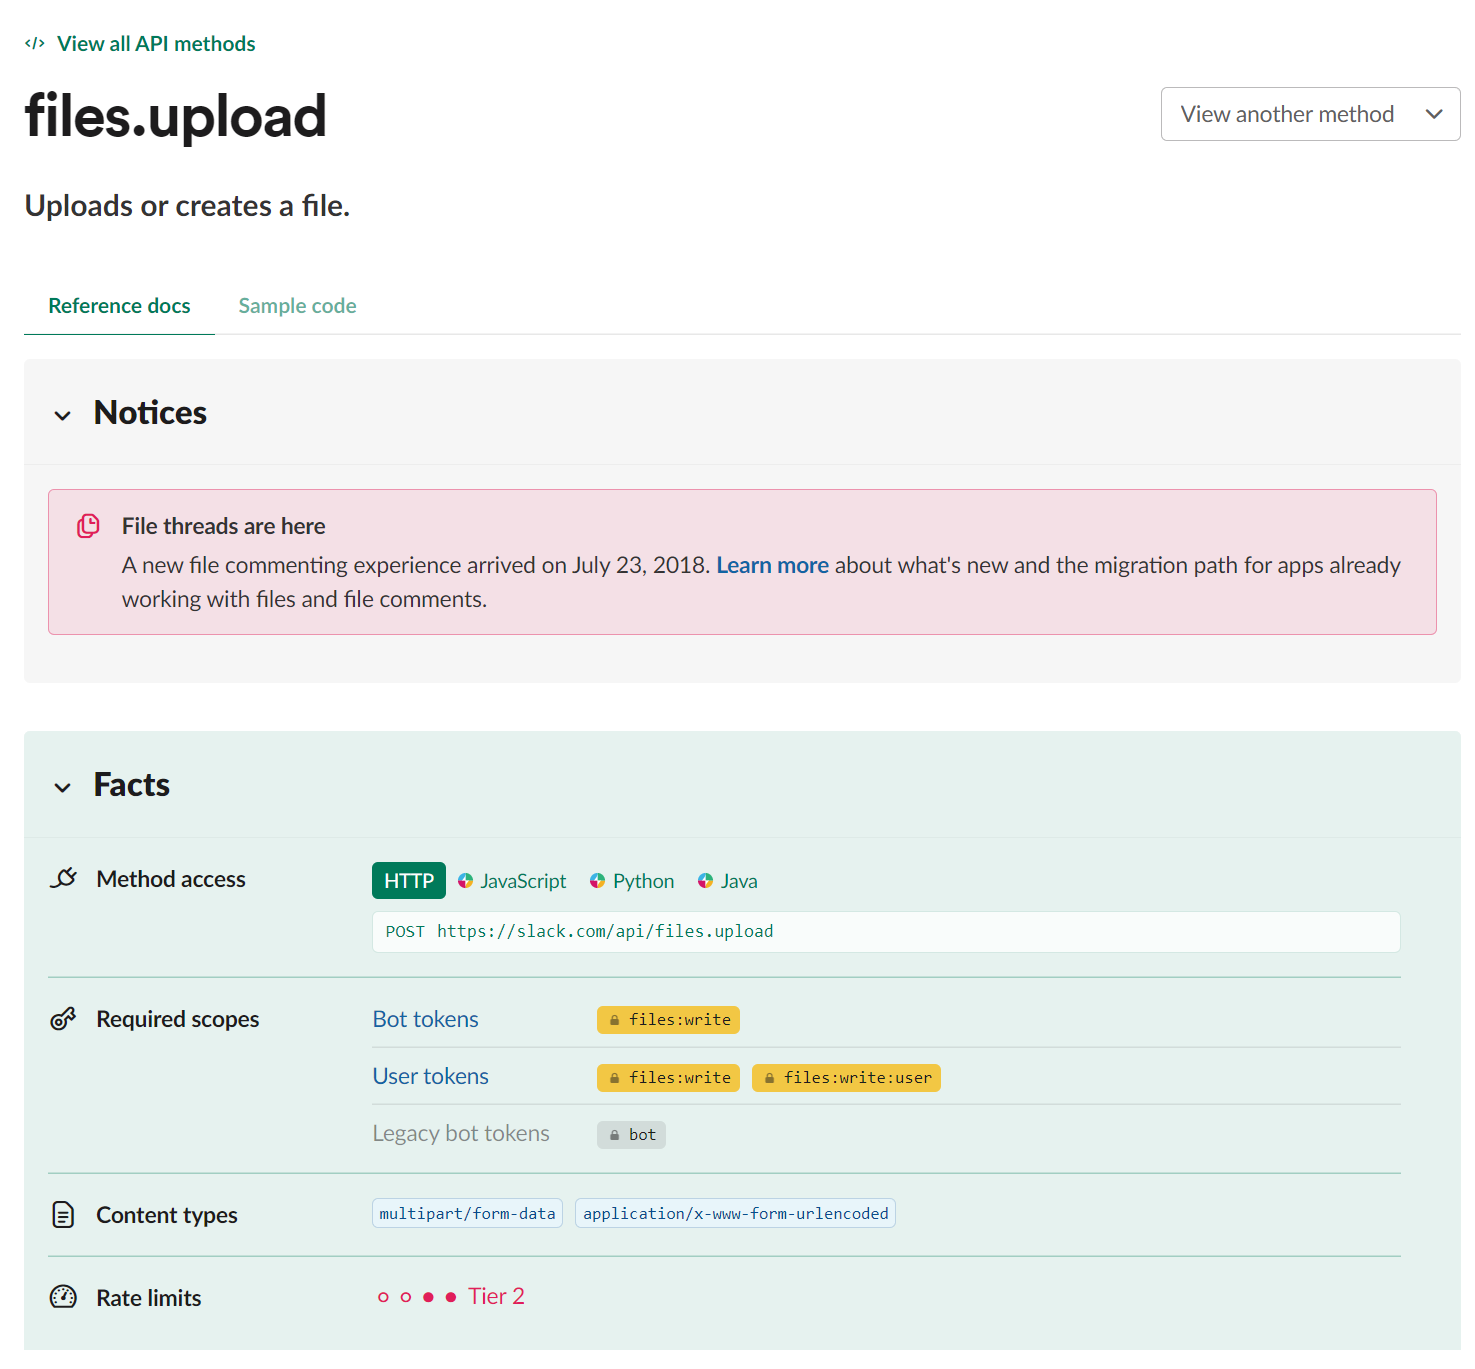Click the Method access label
The image size is (1475, 1369).
(x=171, y=879)
